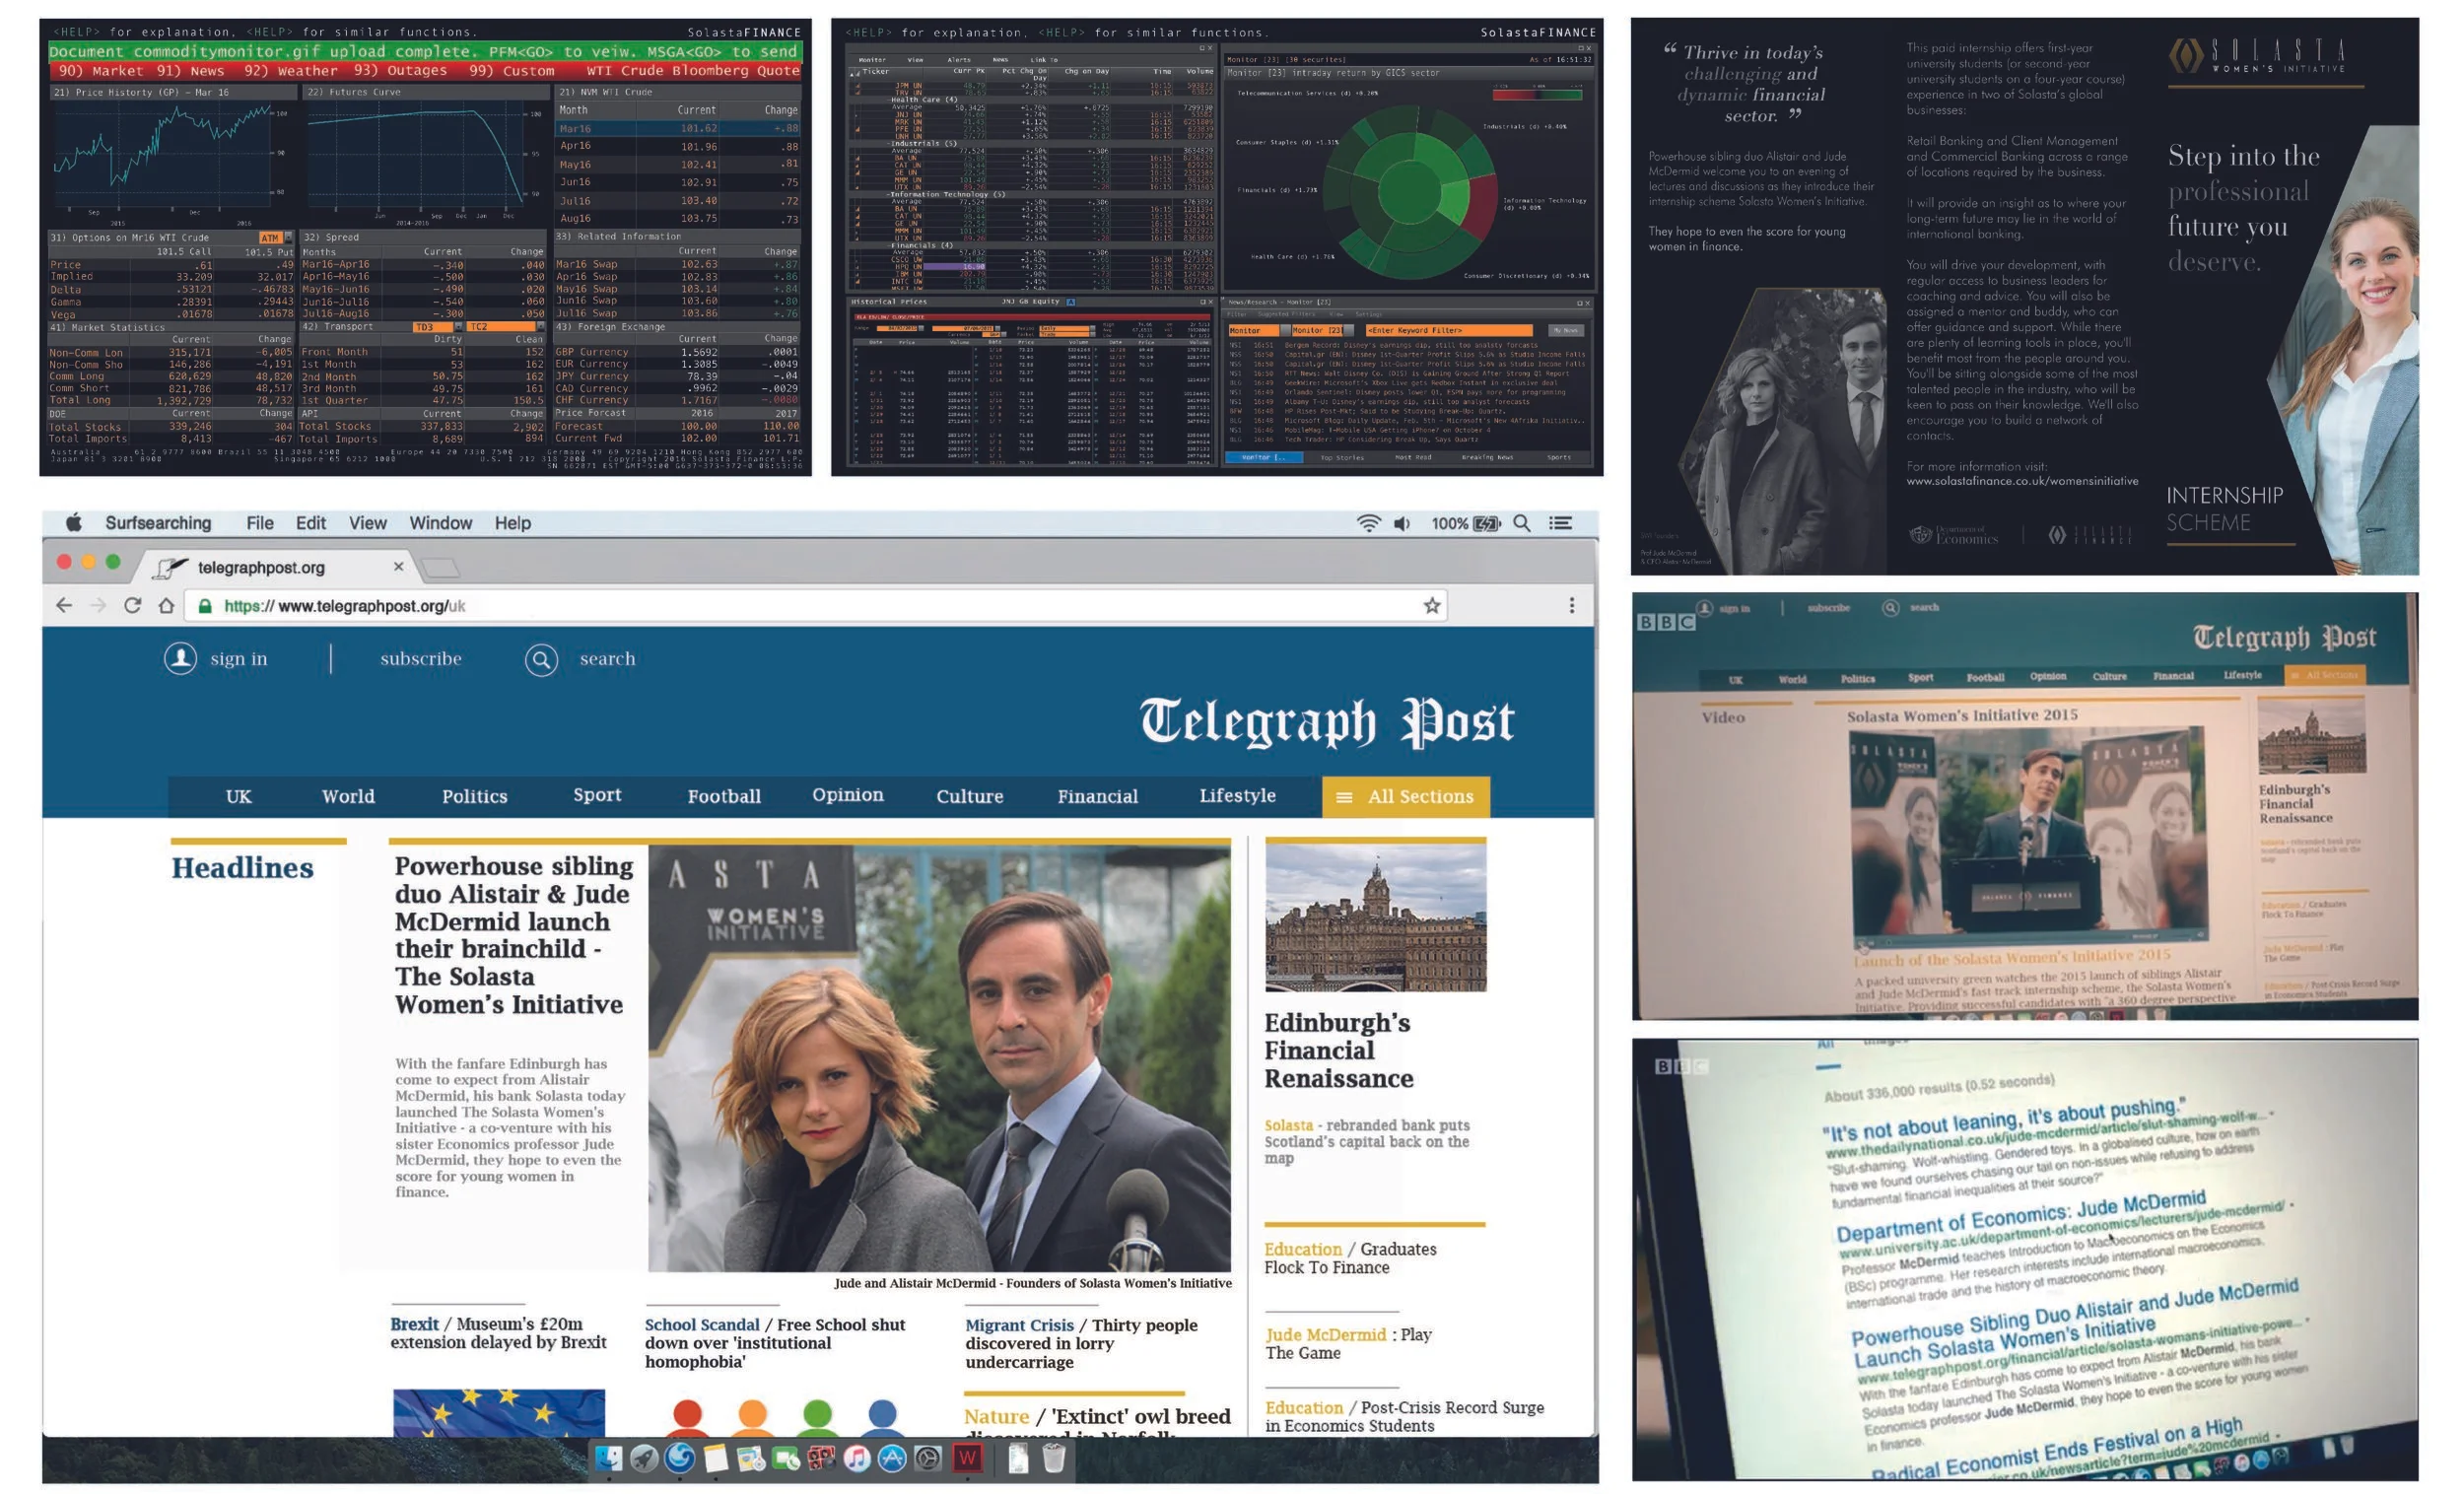Image resolution: width=2464 pixels, height=1494 pixels.
Task: Open the File menu
Action: [x=260, y=523]
